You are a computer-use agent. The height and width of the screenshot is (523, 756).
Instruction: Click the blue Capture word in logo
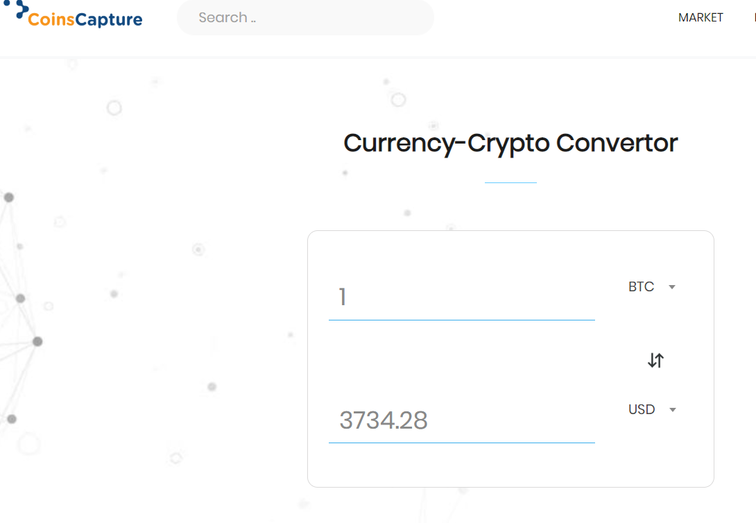[x=109, y=20]
